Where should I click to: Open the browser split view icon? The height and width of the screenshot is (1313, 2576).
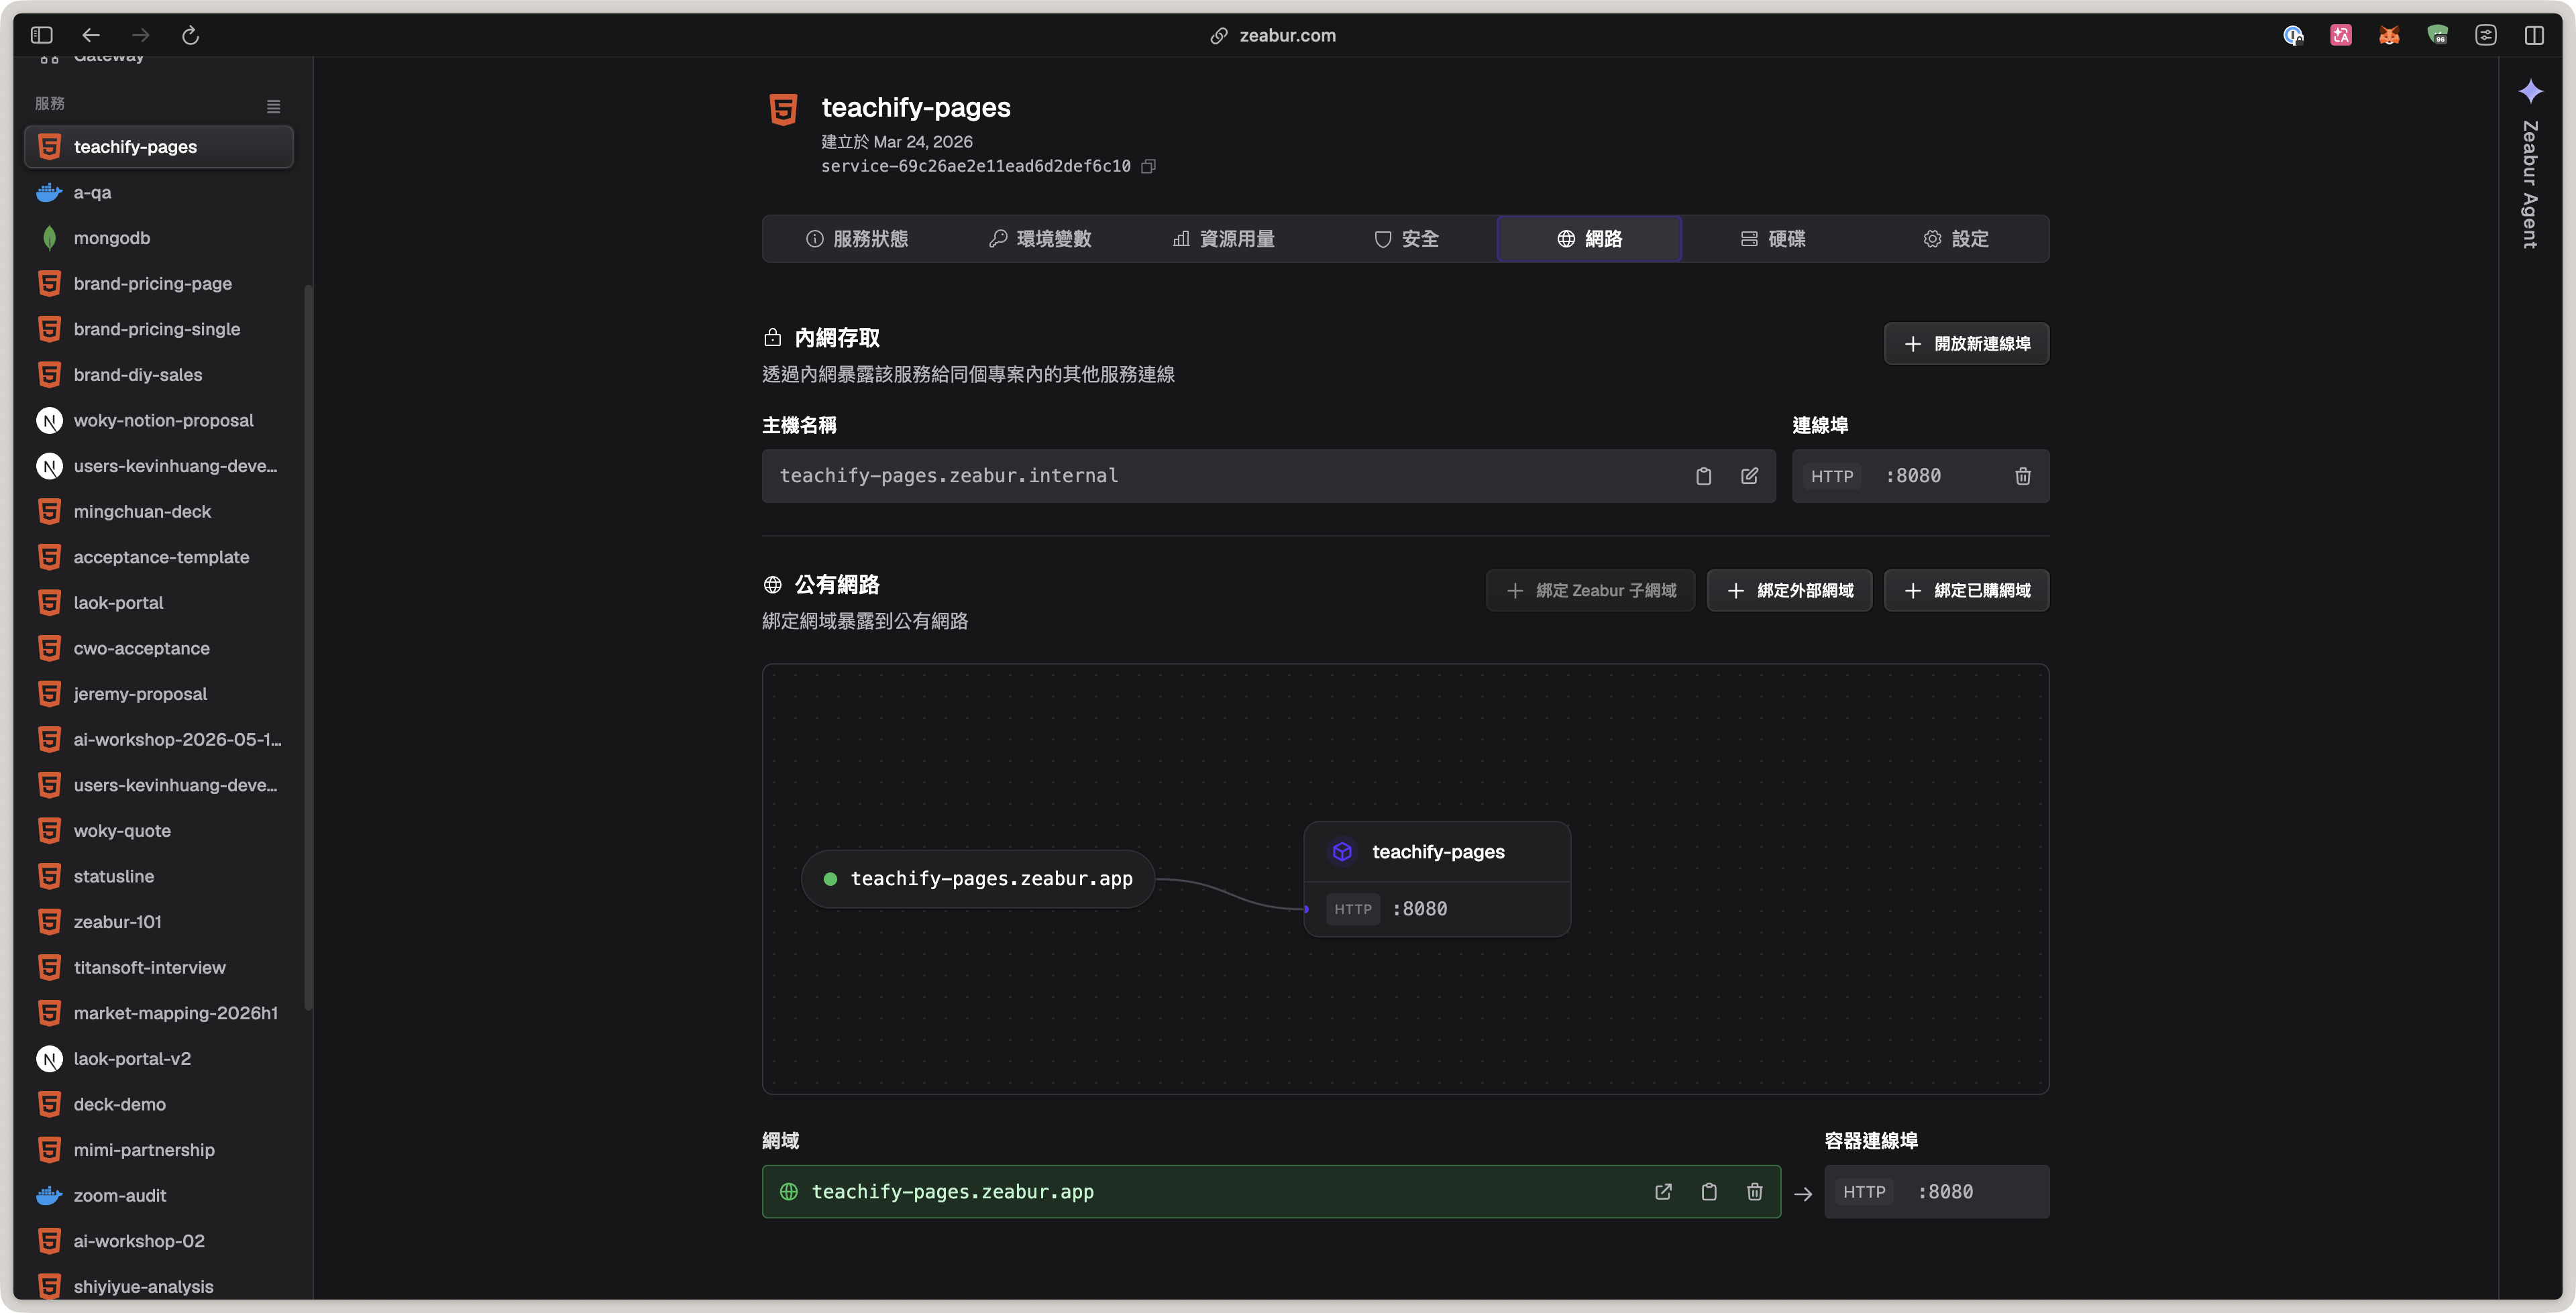click(2534, 35)
